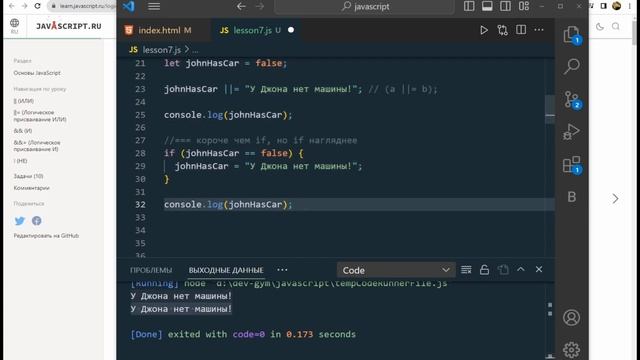Go back in VS Code navigation history
The image size is (640, 360).
pyautogui.click(x=241, y=7)
